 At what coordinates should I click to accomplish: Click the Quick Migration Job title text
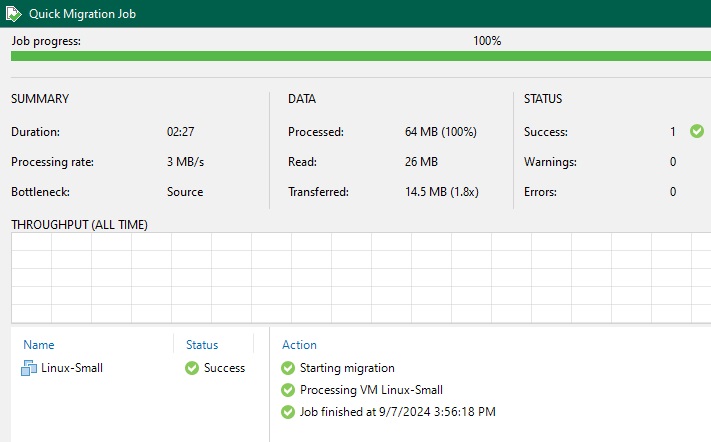click(x=83, y=14)
